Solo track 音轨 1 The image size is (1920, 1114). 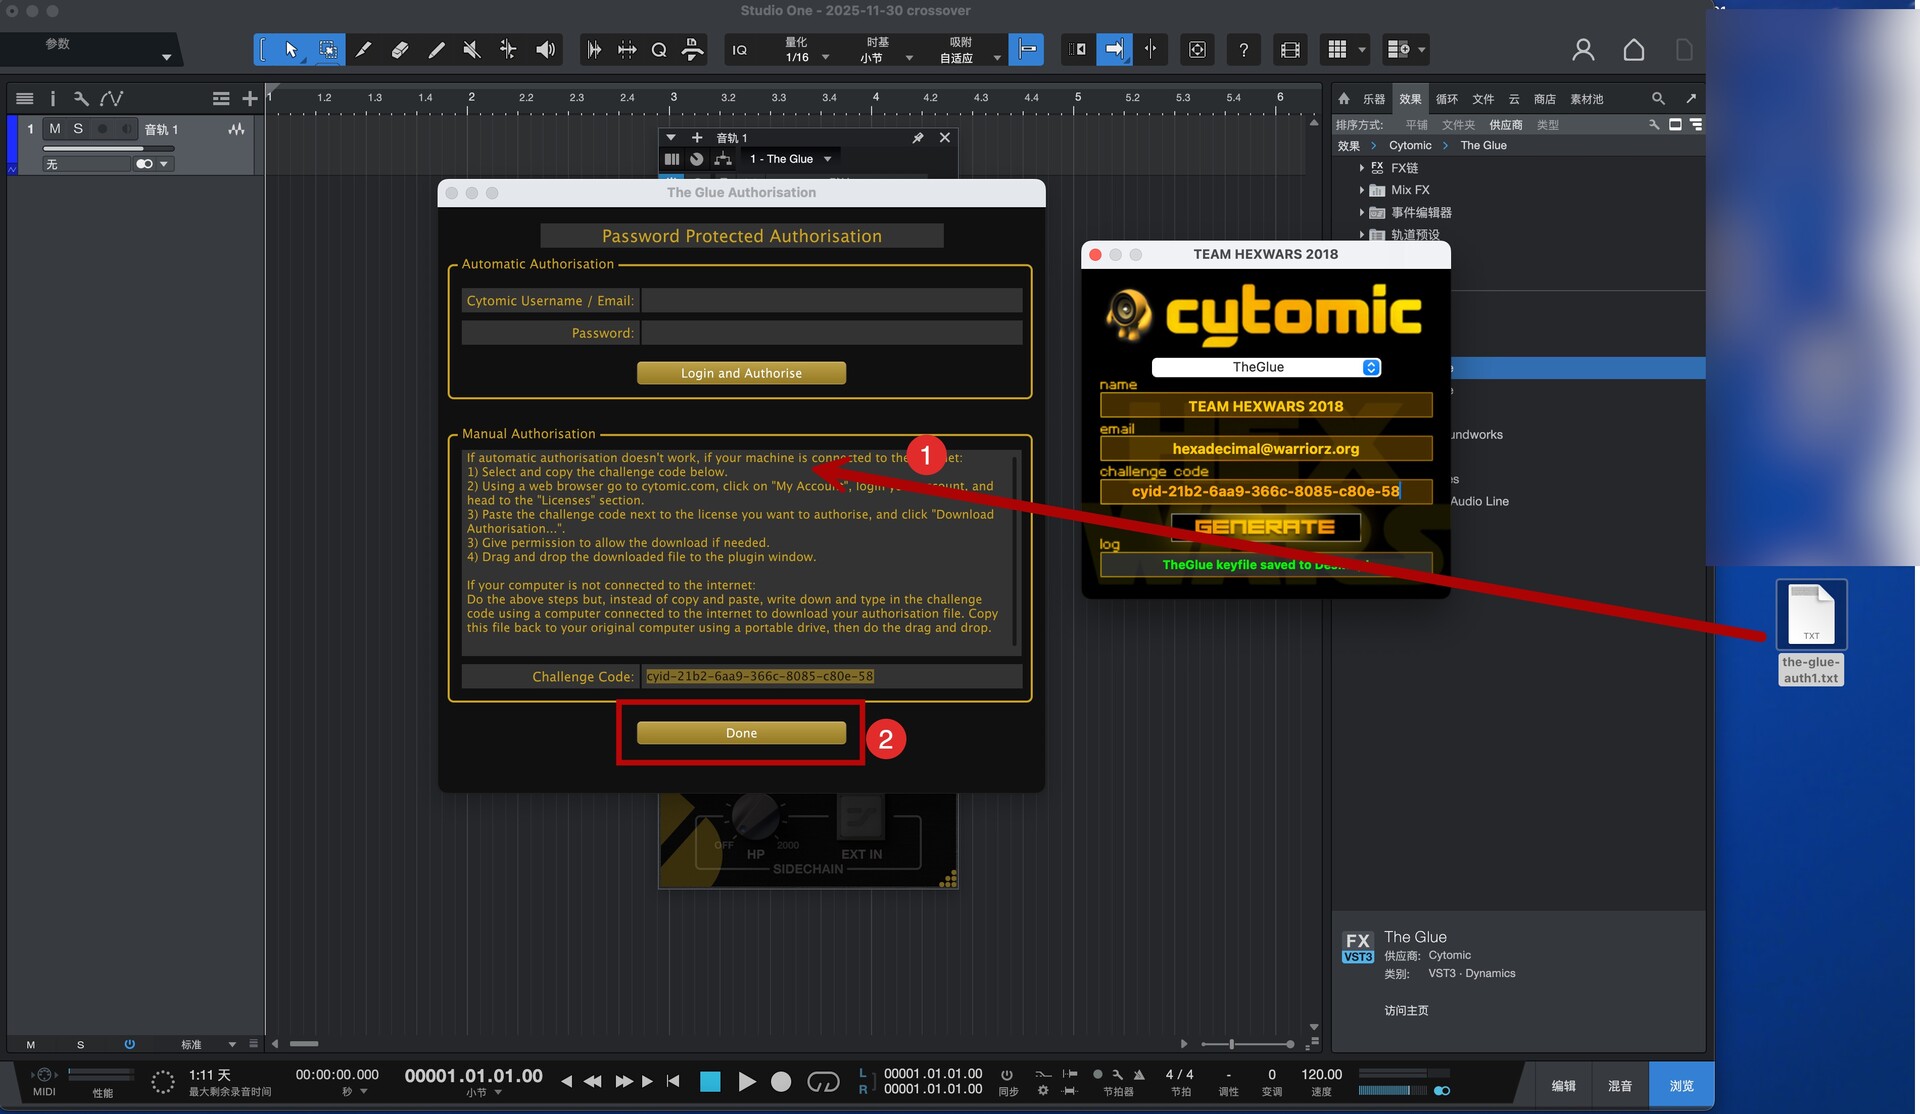point(78,129)
